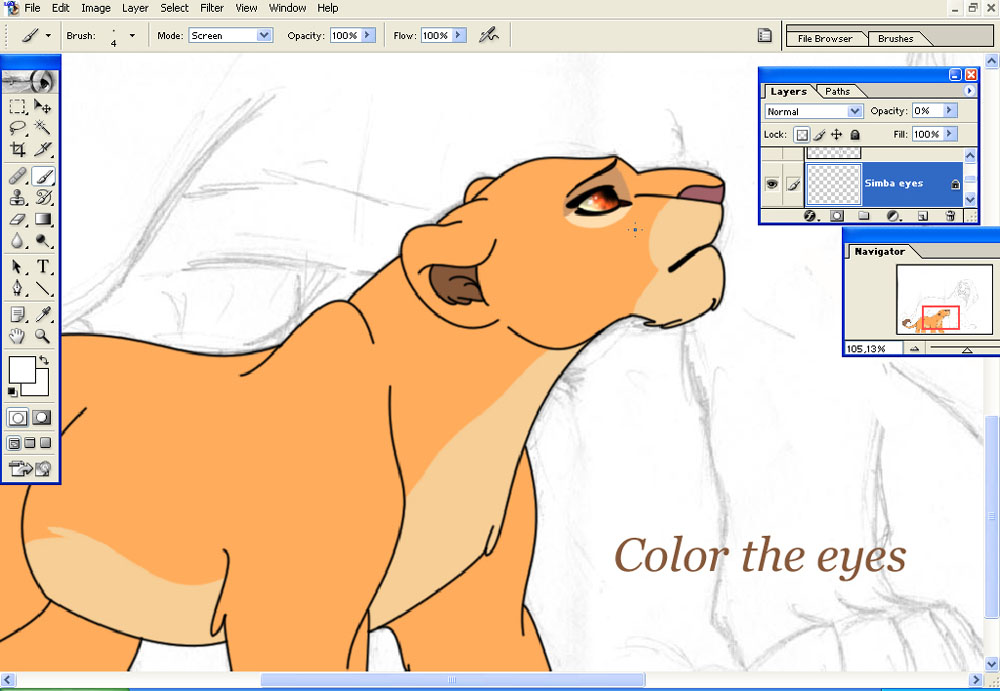Viewport: 1000px width, 691px height.
Task: Click the Navigator zoom slider
Action: [967, 349]
